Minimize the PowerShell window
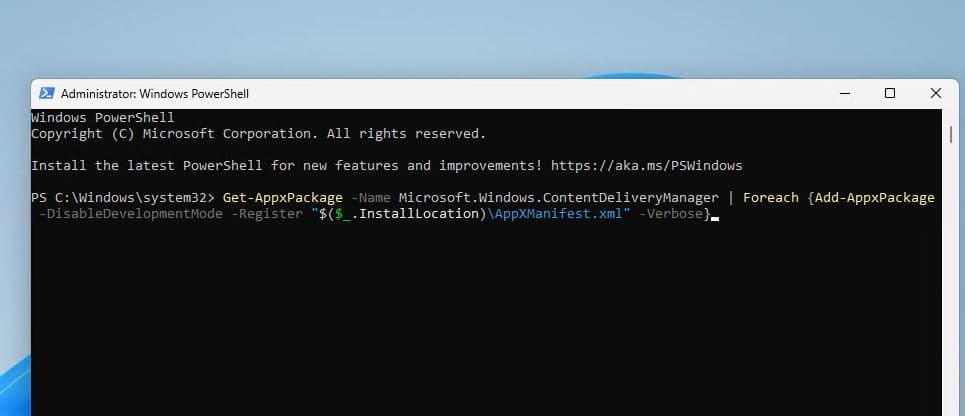 tap(844, 93)
